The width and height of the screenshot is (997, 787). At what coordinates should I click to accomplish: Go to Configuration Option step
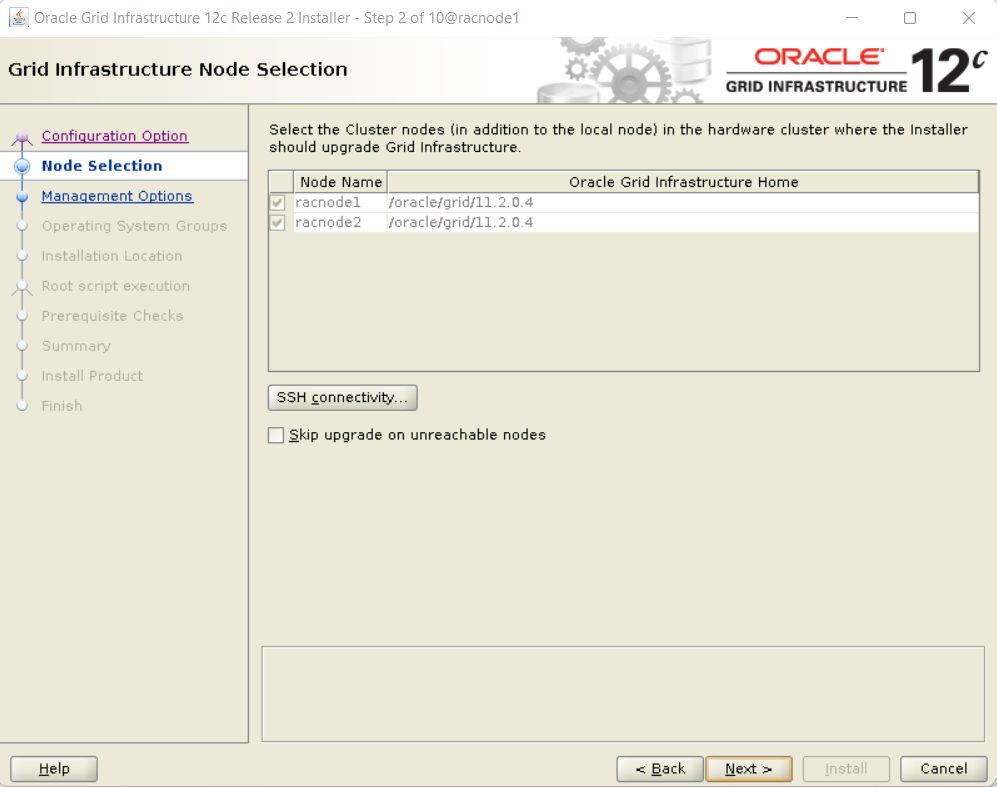114,136
